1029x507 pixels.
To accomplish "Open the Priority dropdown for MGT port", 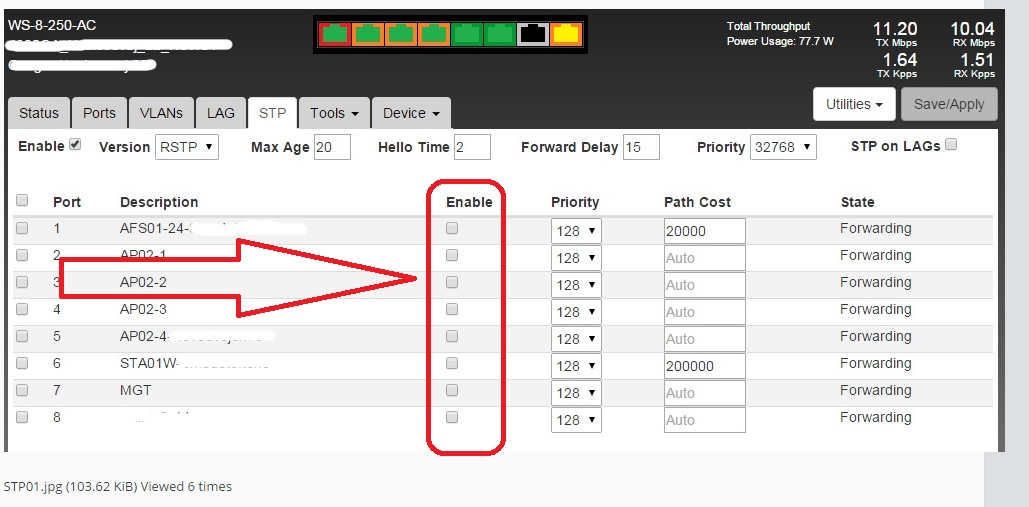I will click(576, 393).
